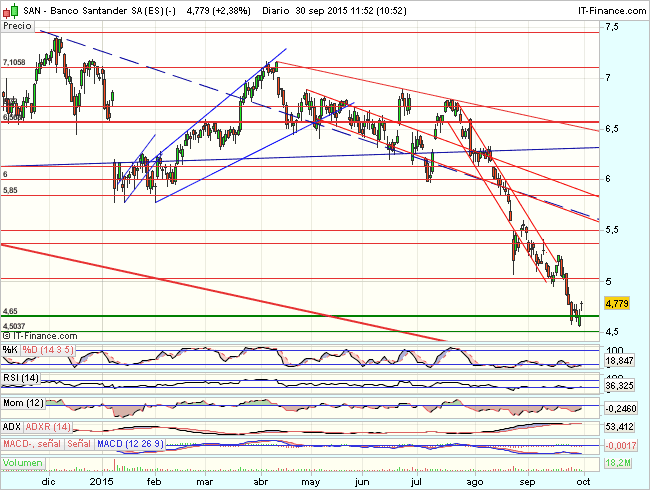Click the RSI value 36,325
The image size is (650, 490).
point(619,386)
